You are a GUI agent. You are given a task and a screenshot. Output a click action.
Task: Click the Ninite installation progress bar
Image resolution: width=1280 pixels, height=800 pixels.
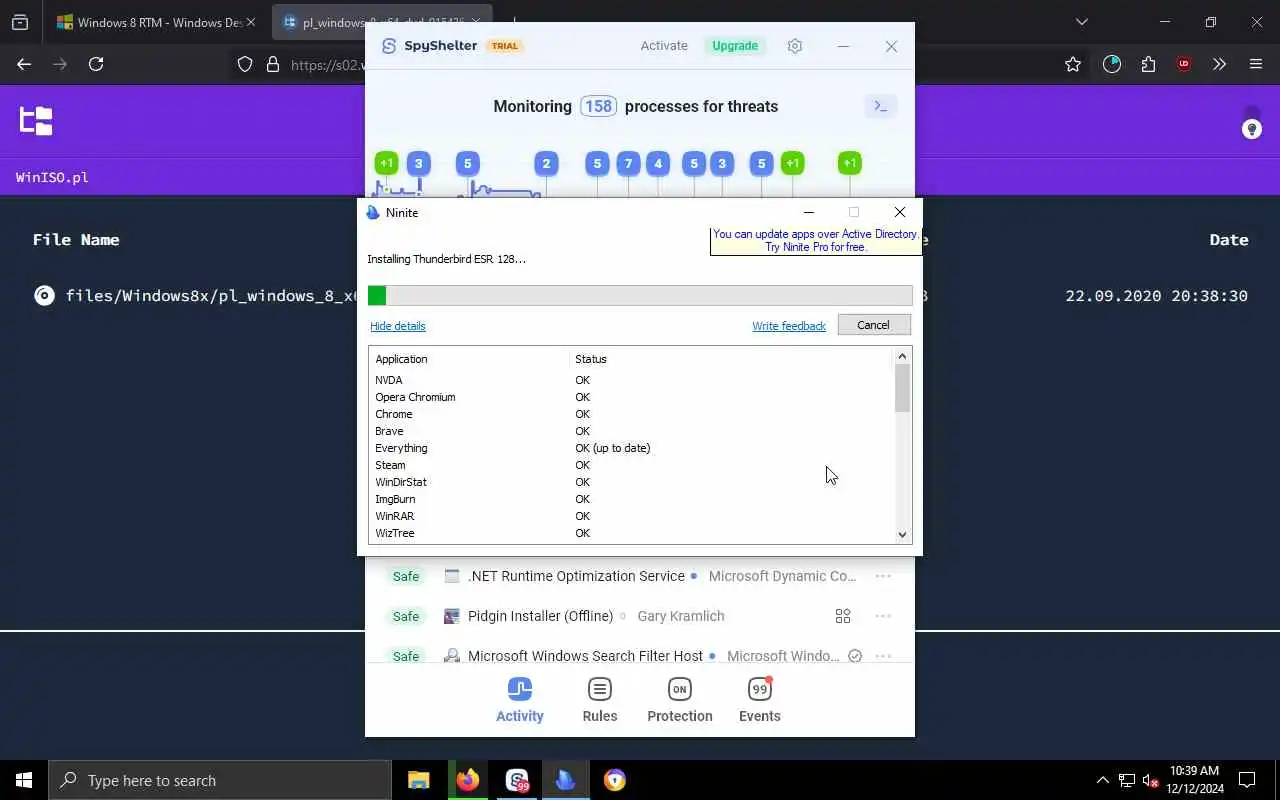click(640, 295)
